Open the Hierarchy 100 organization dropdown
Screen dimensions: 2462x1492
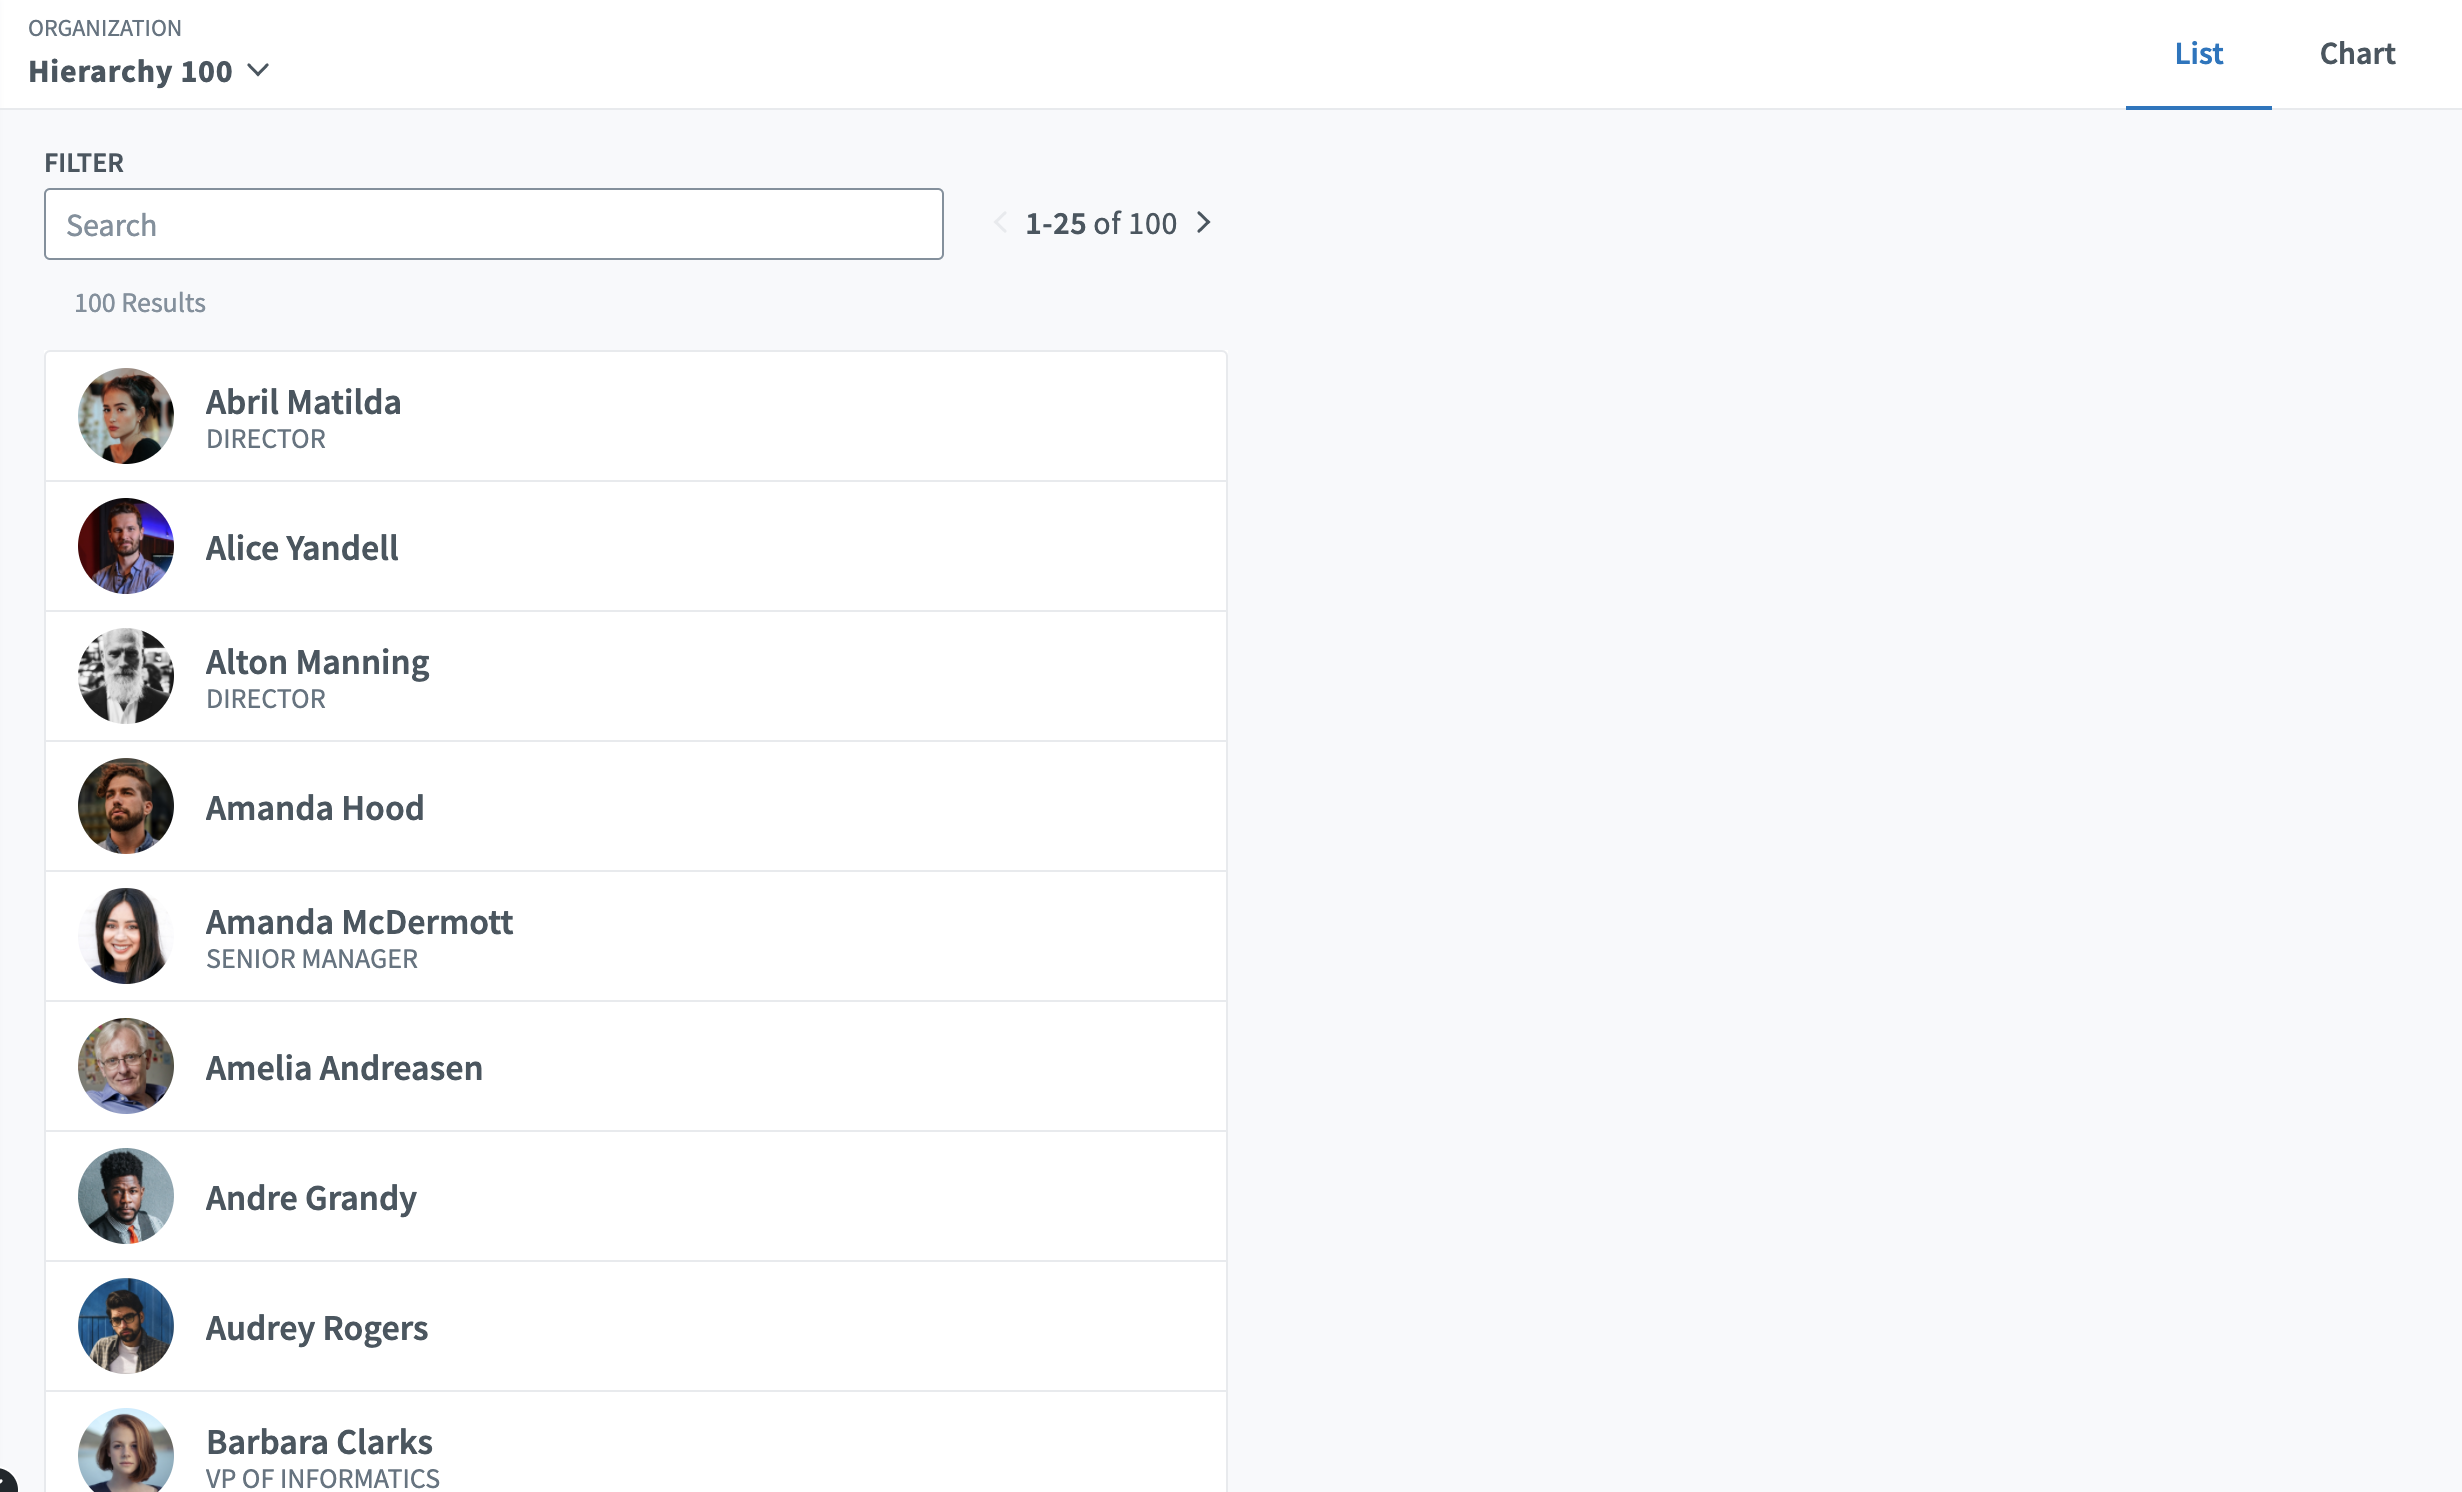click(x=150, y=71)
